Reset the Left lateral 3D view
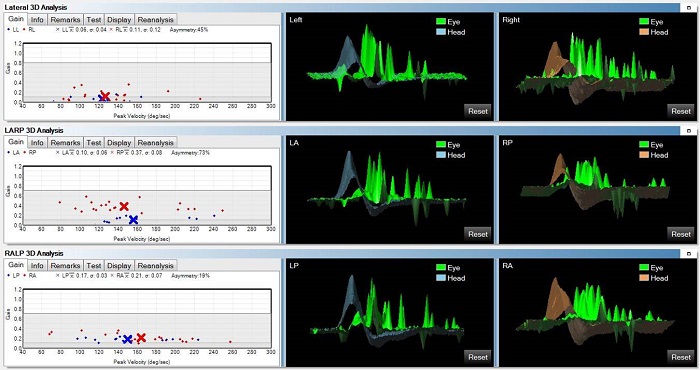 tap(478, 111)
